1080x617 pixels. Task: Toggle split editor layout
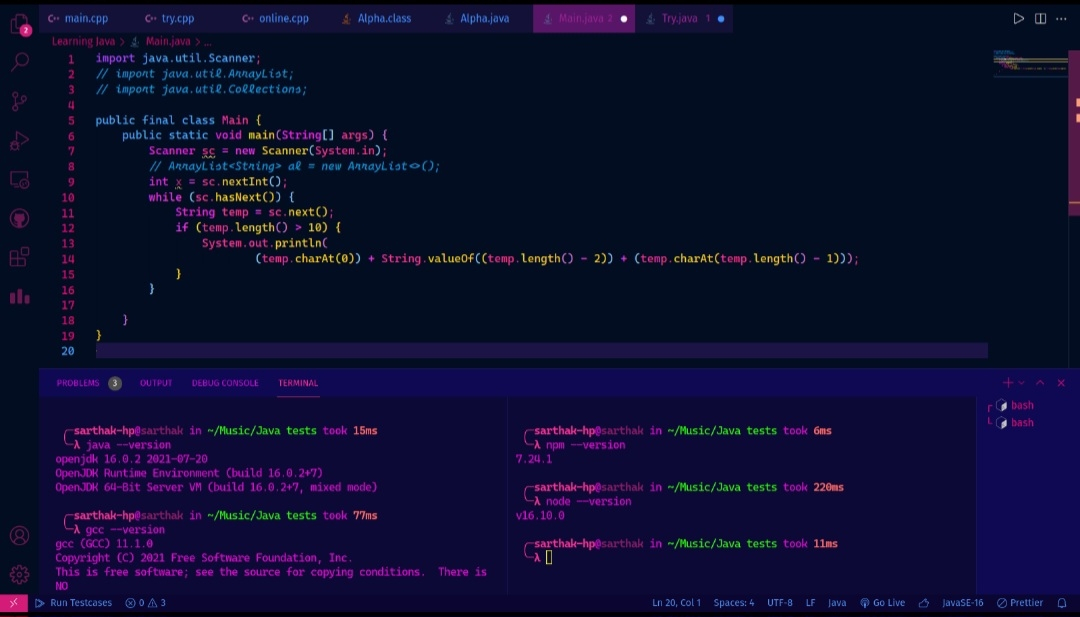pyautogui.click(x=1040, y=18)
